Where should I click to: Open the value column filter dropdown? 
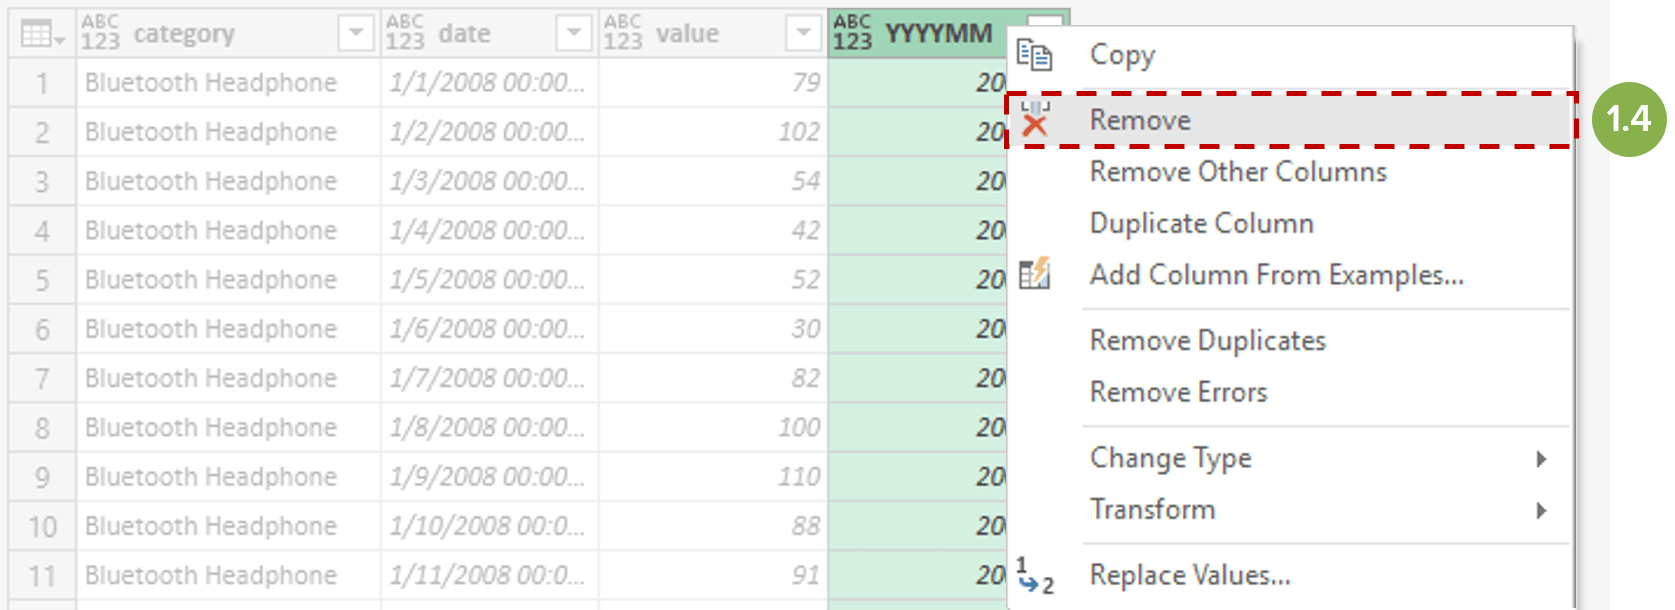pyautogui.click(x=803, y=34)
